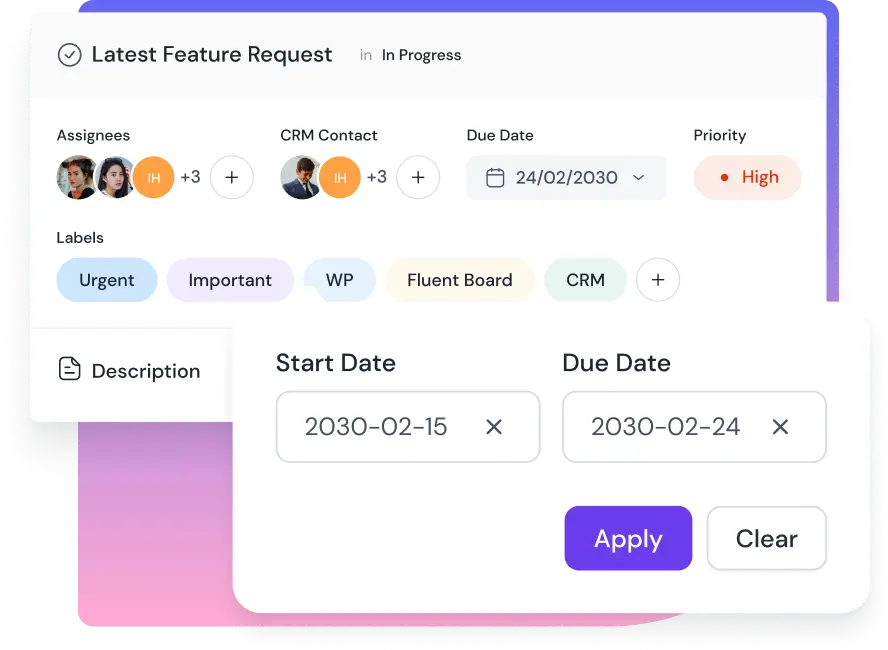Click the Apply button
888x650 pixels.
coord(628,538)
